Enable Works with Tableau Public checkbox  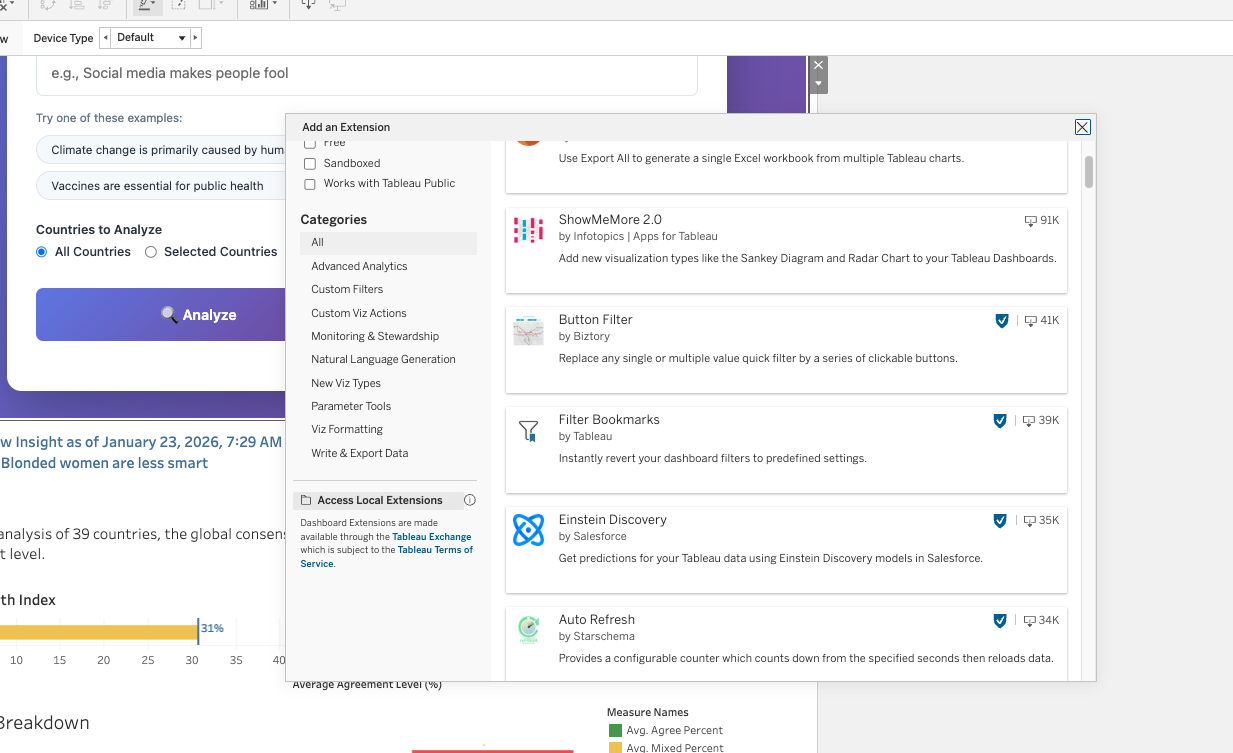310,184
